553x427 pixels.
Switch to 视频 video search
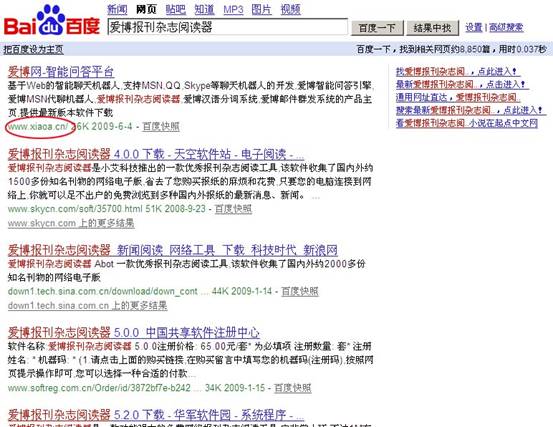(291, 9)
